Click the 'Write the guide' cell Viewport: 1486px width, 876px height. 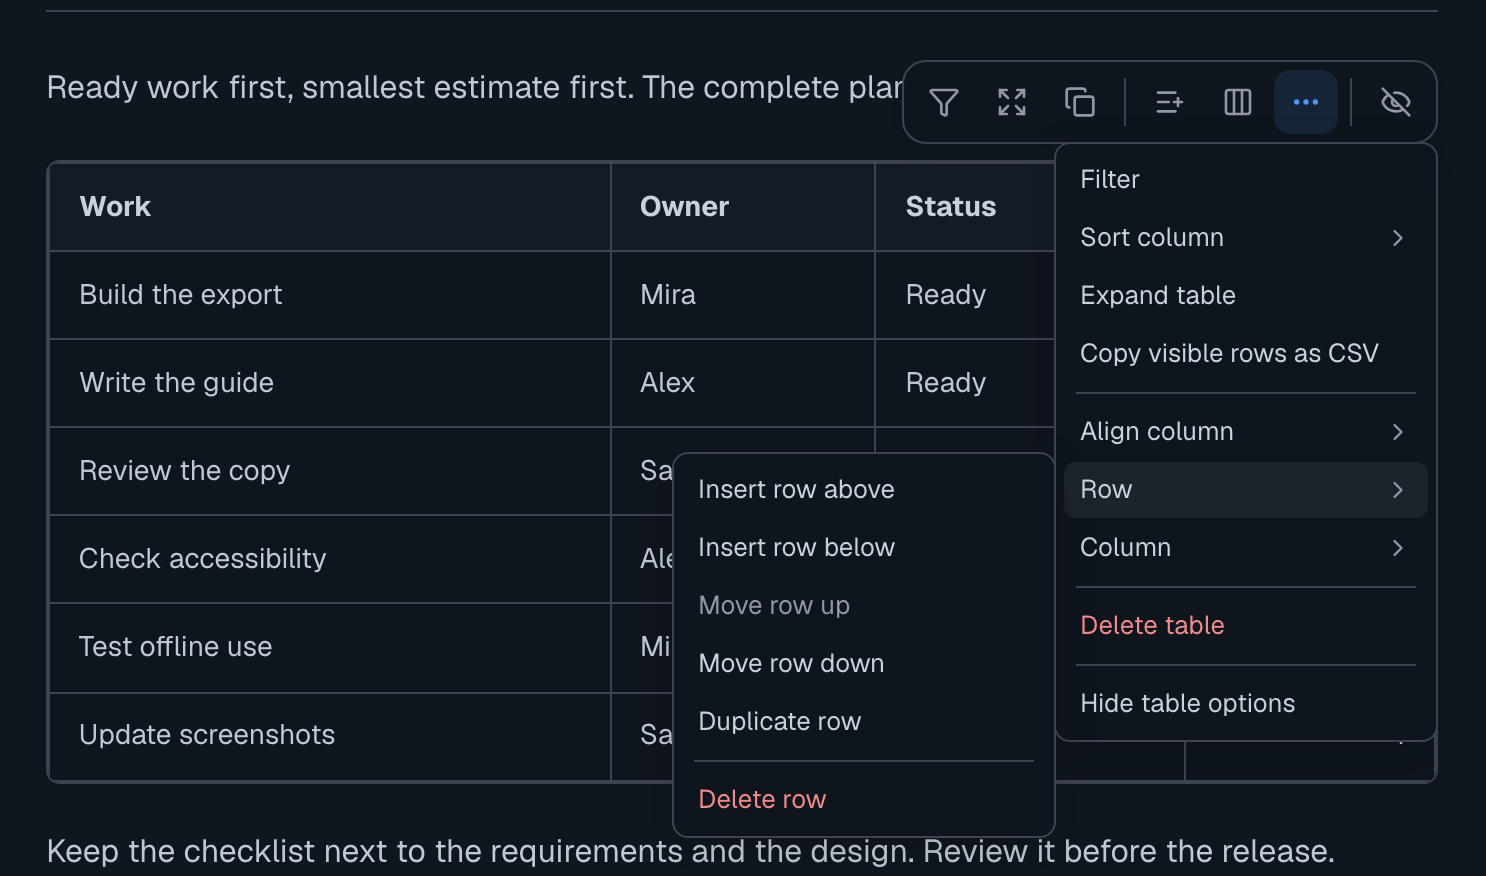pos(330,383)
